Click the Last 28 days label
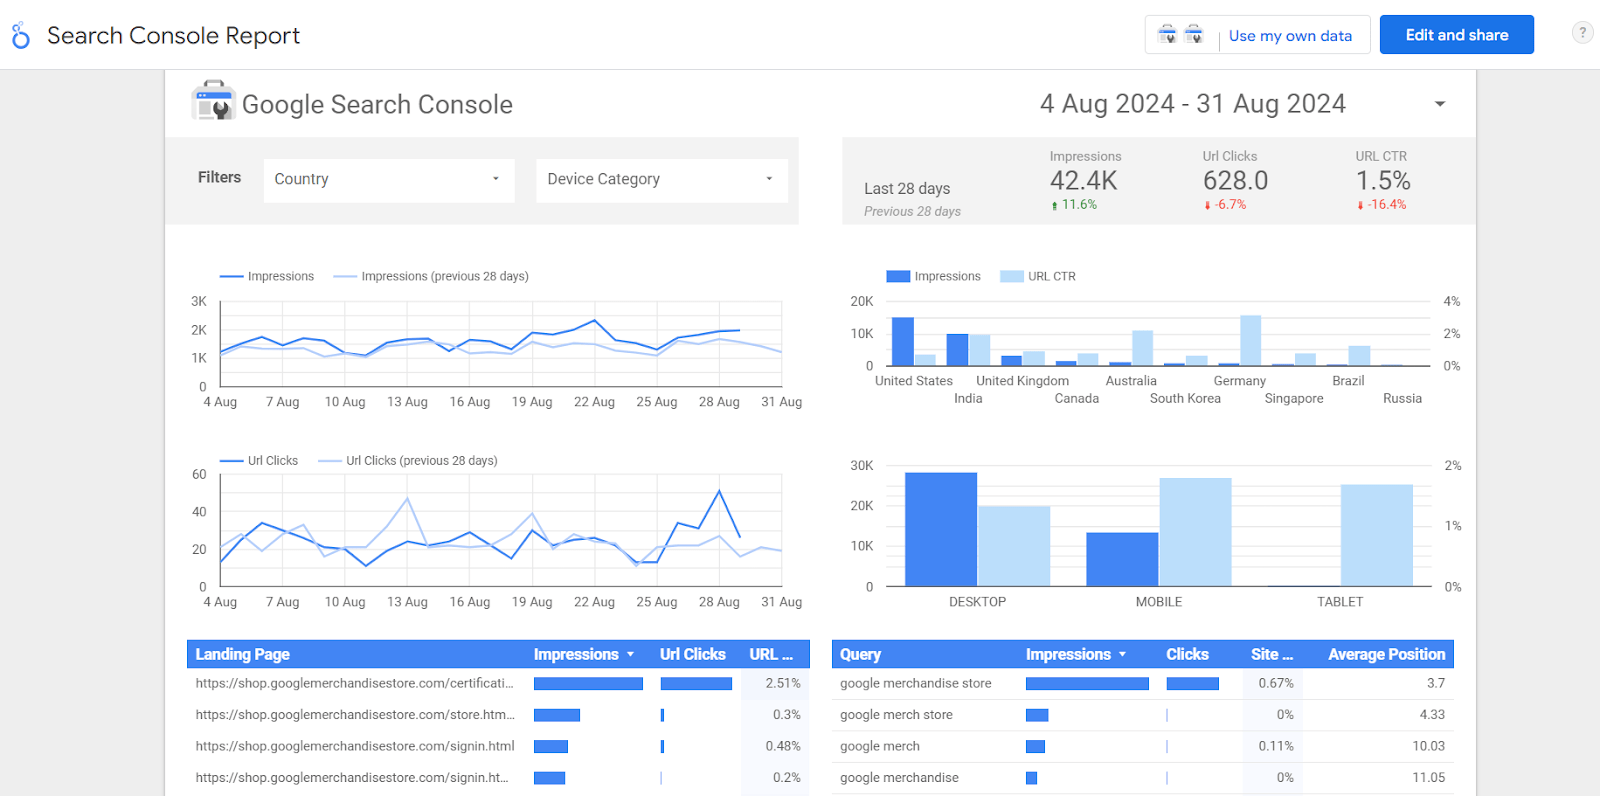 (x=907, y=189)
